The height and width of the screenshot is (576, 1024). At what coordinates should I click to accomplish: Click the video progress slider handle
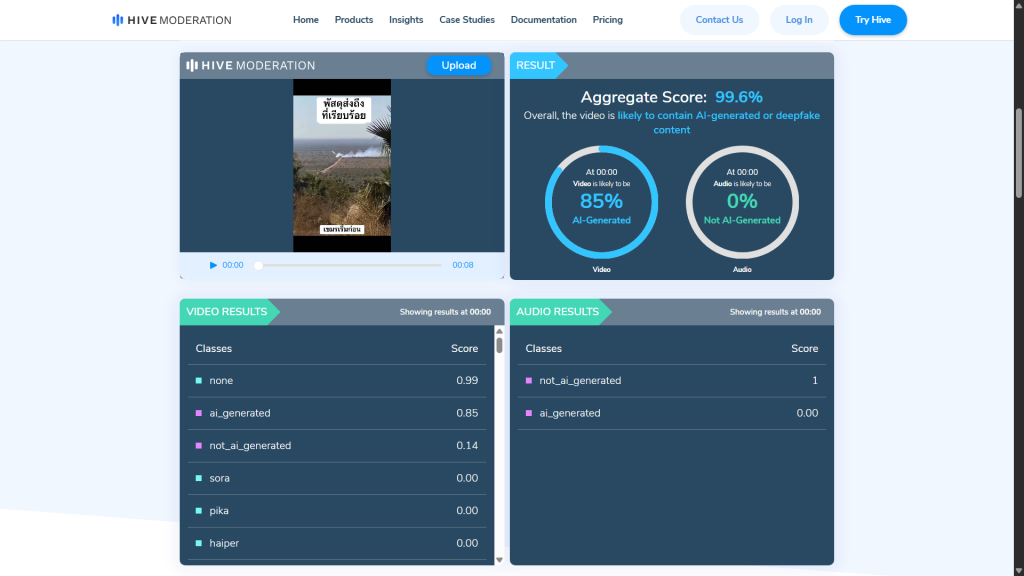click(258, 265)
